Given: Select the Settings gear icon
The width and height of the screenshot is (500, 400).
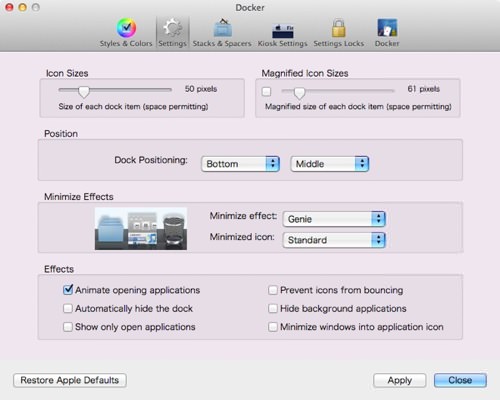Looking at the screenshot, I should coord(172,28).
